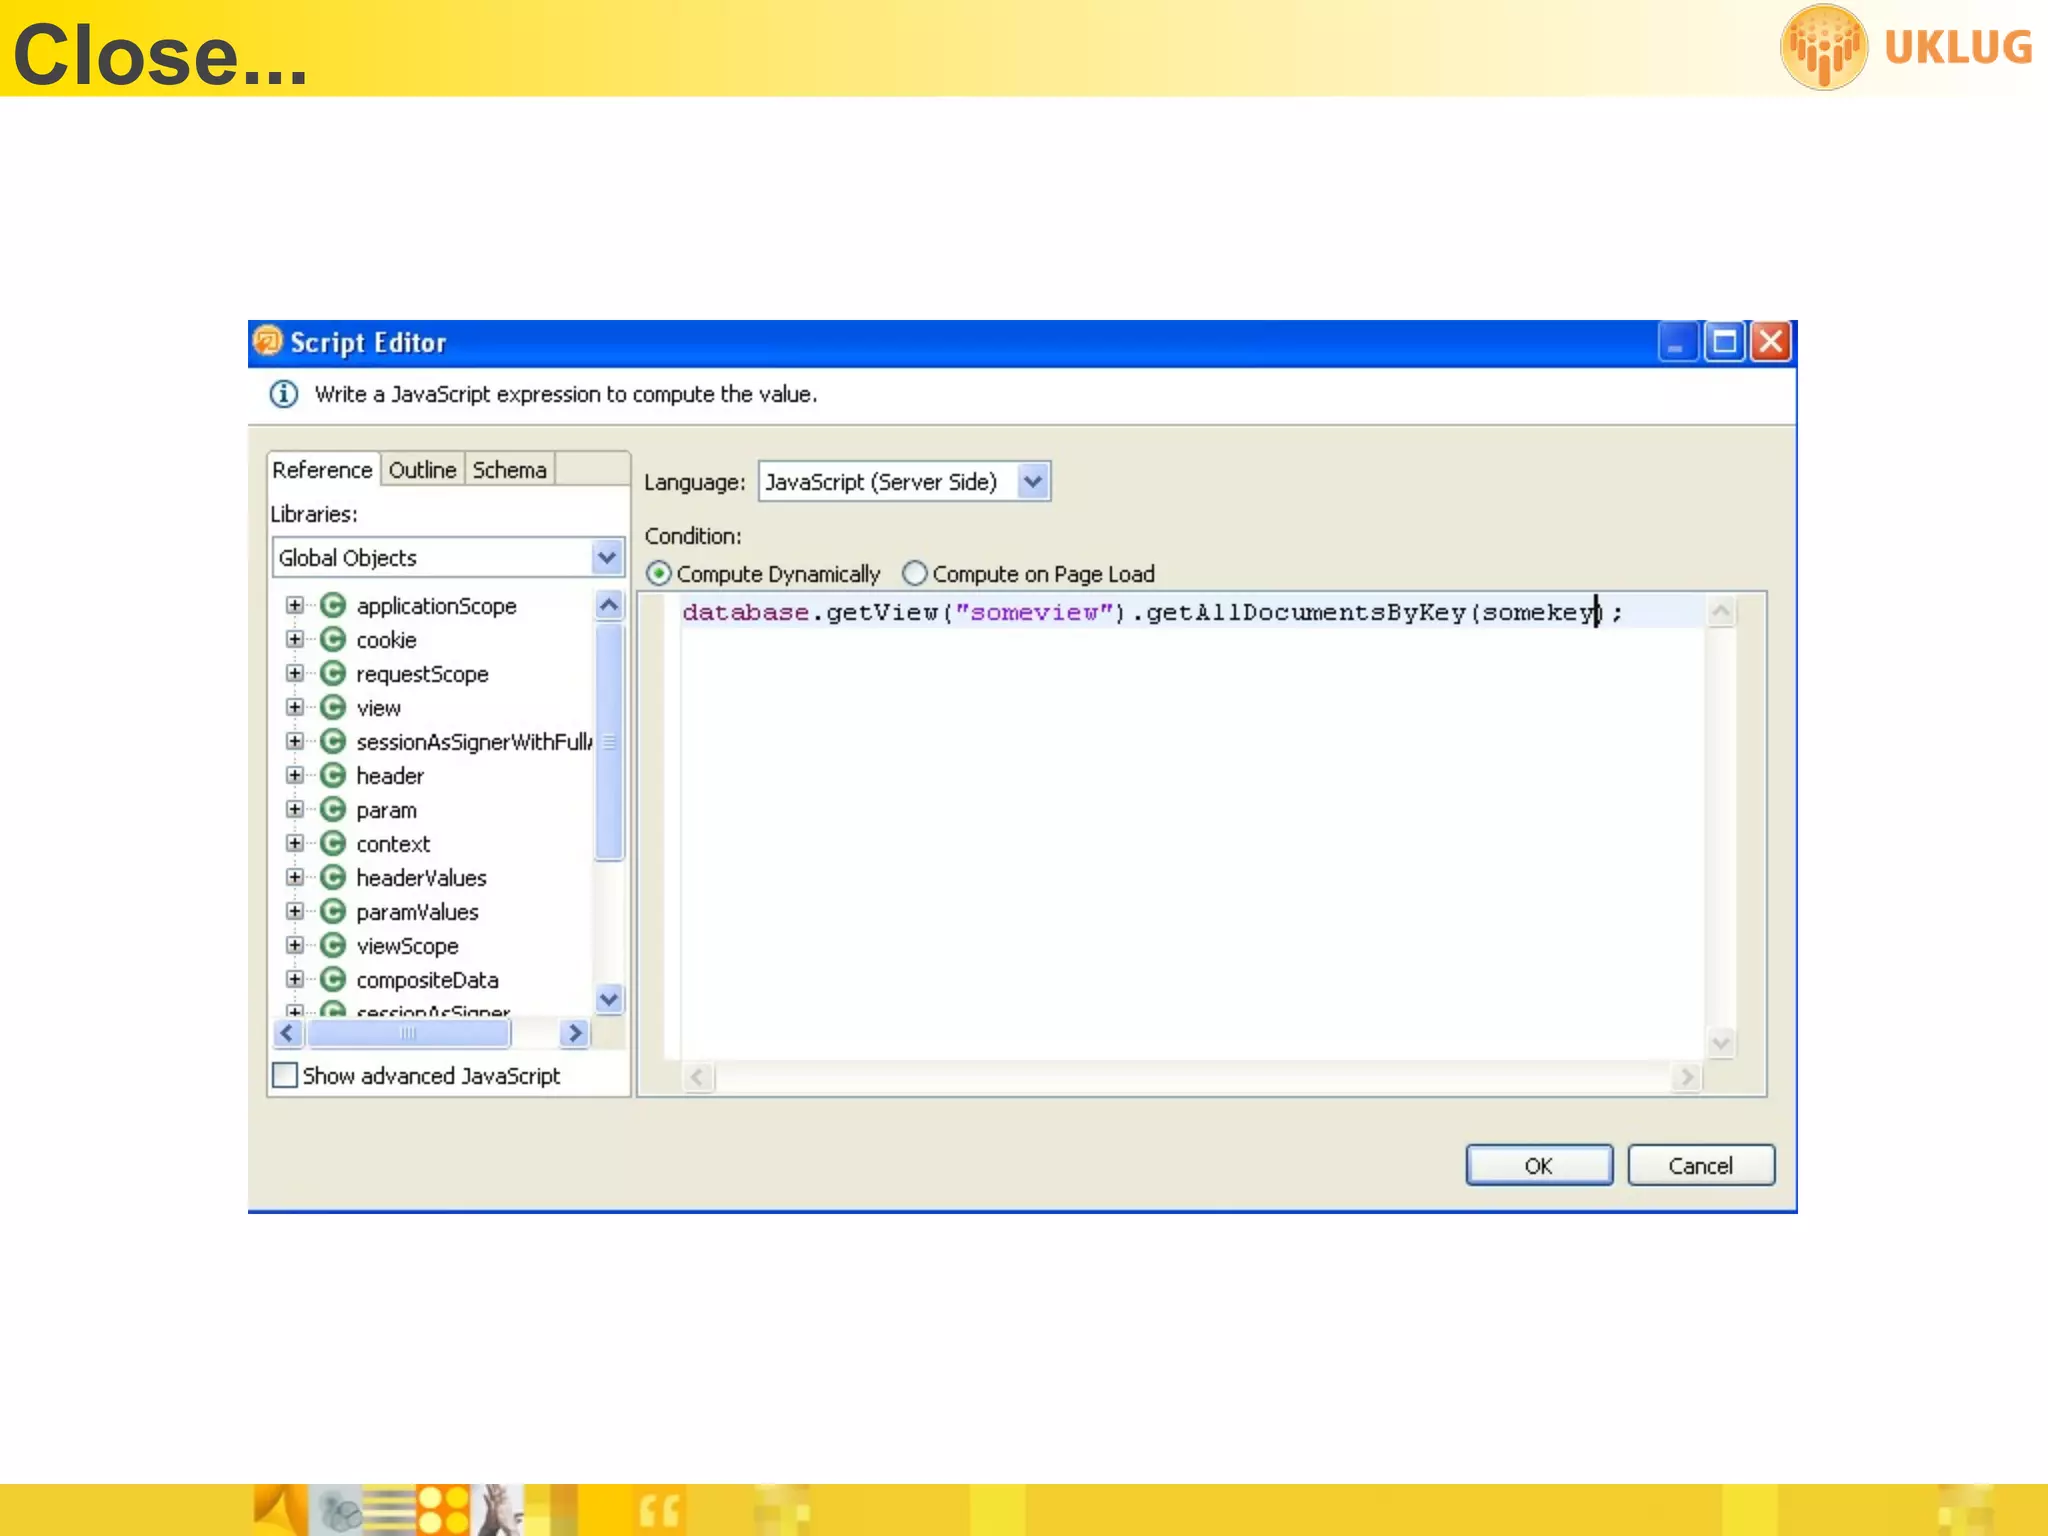Click the horizontal scrollbar thumb under the objects list
The height and width of the screenshot is (1536, 2048).
[x=409, y=1033]
